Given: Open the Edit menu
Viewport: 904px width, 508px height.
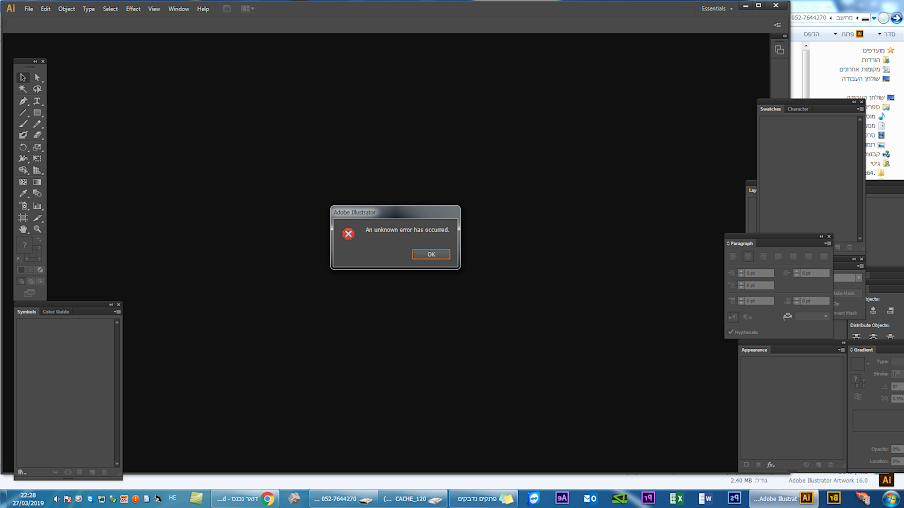Looking at the screenshot, I should click(x=46, y=9).
